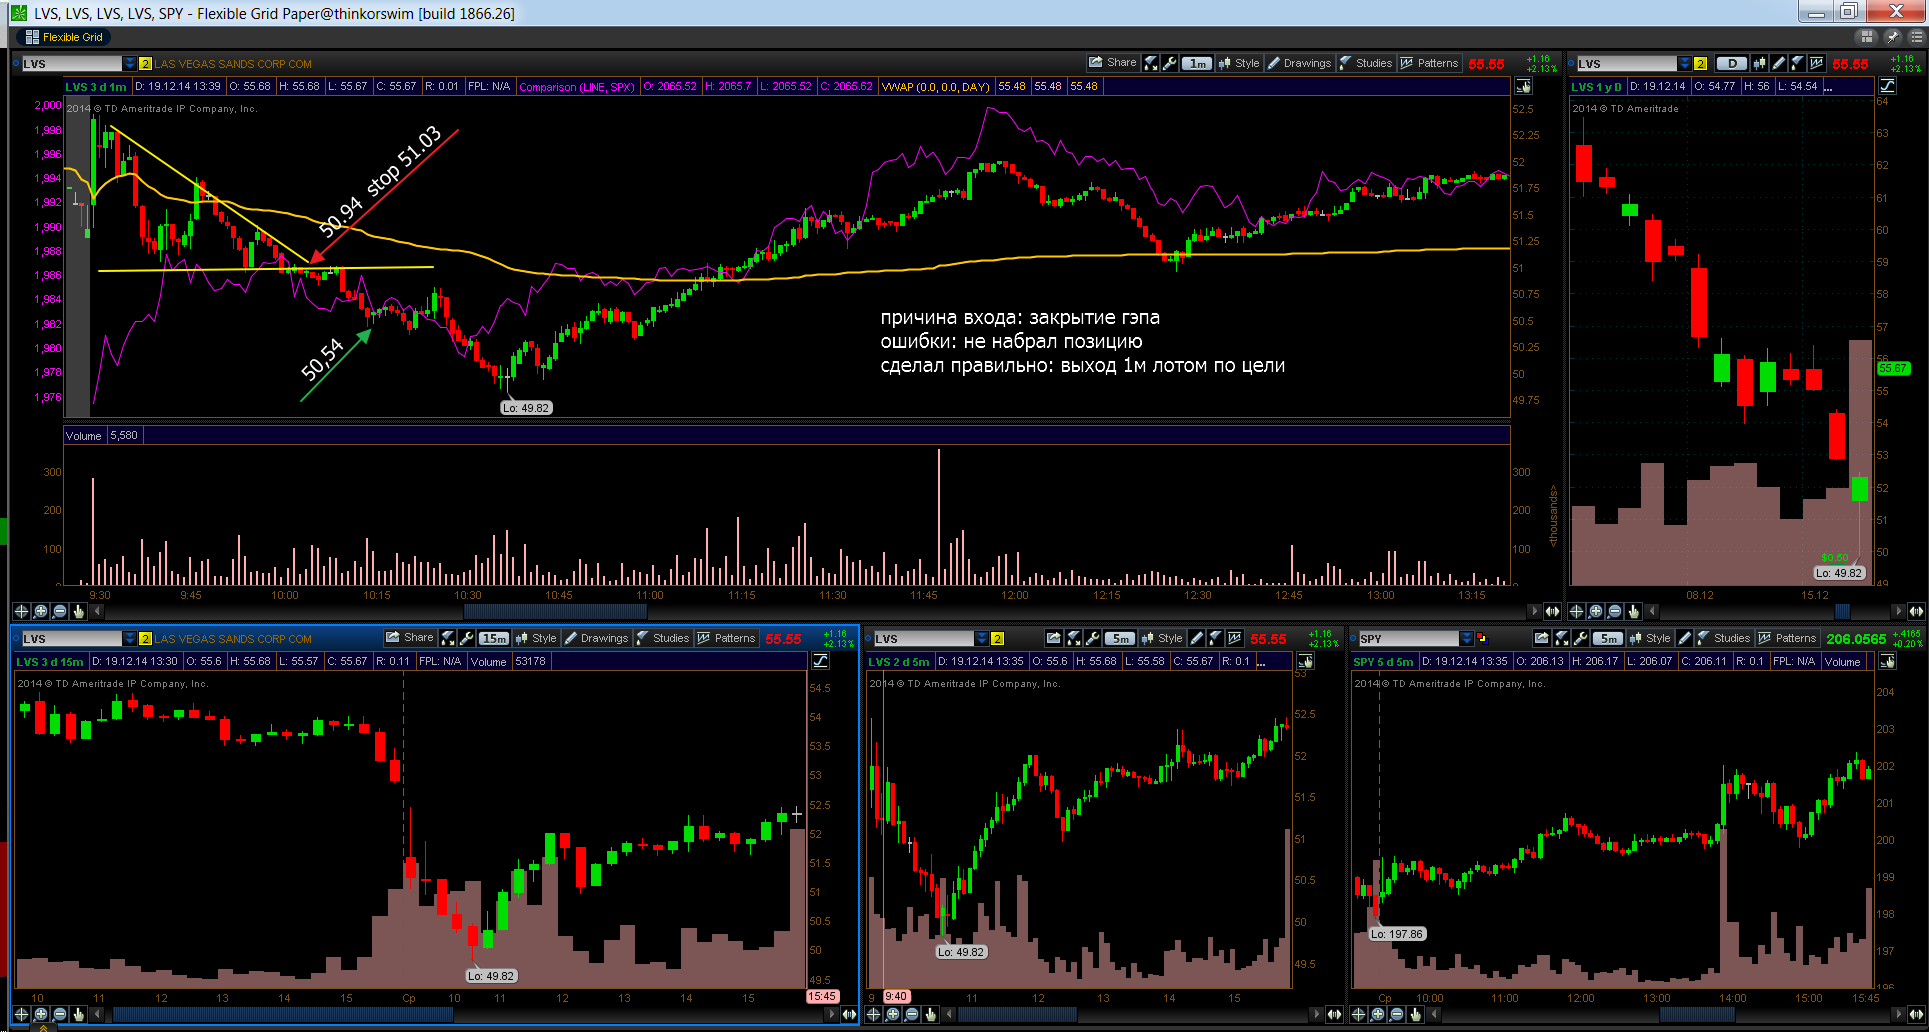Open grid layout icon at top right
This screenshot has height=1032, width=1929.
[1866, 37]
